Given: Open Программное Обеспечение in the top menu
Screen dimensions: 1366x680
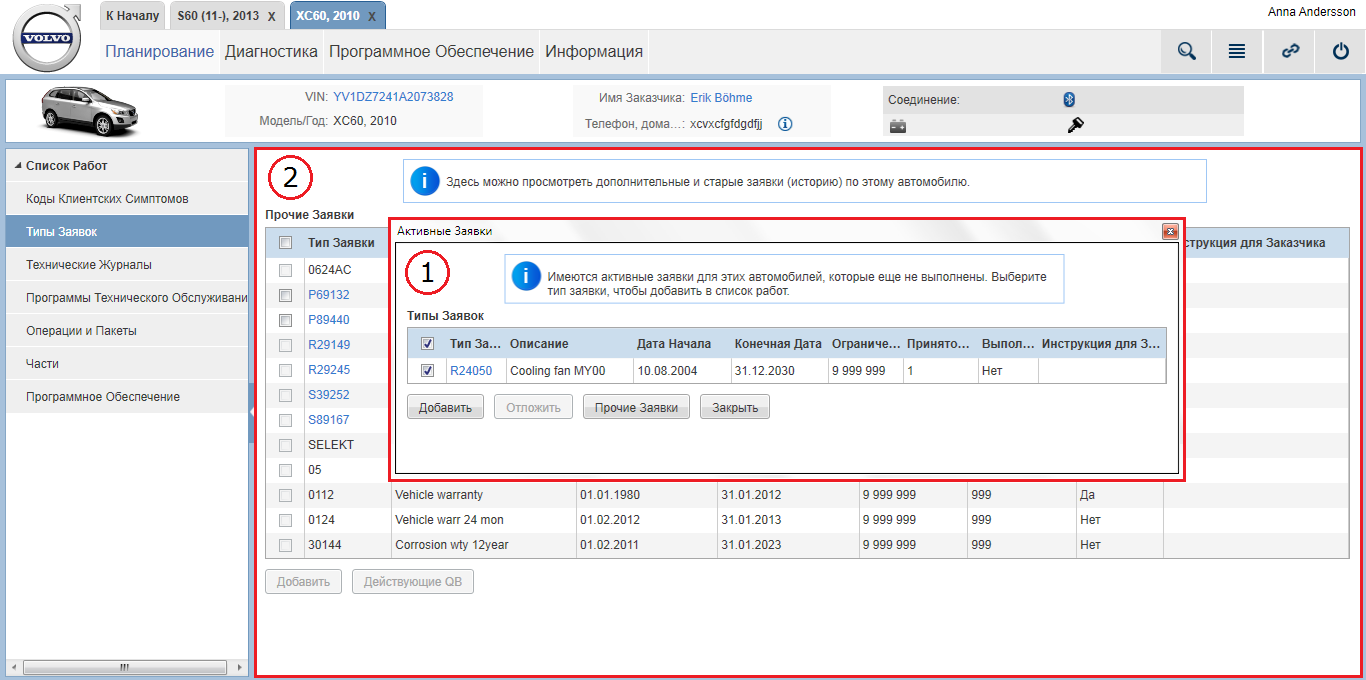Looking at the screenshot, I should (x=431, y=52).
